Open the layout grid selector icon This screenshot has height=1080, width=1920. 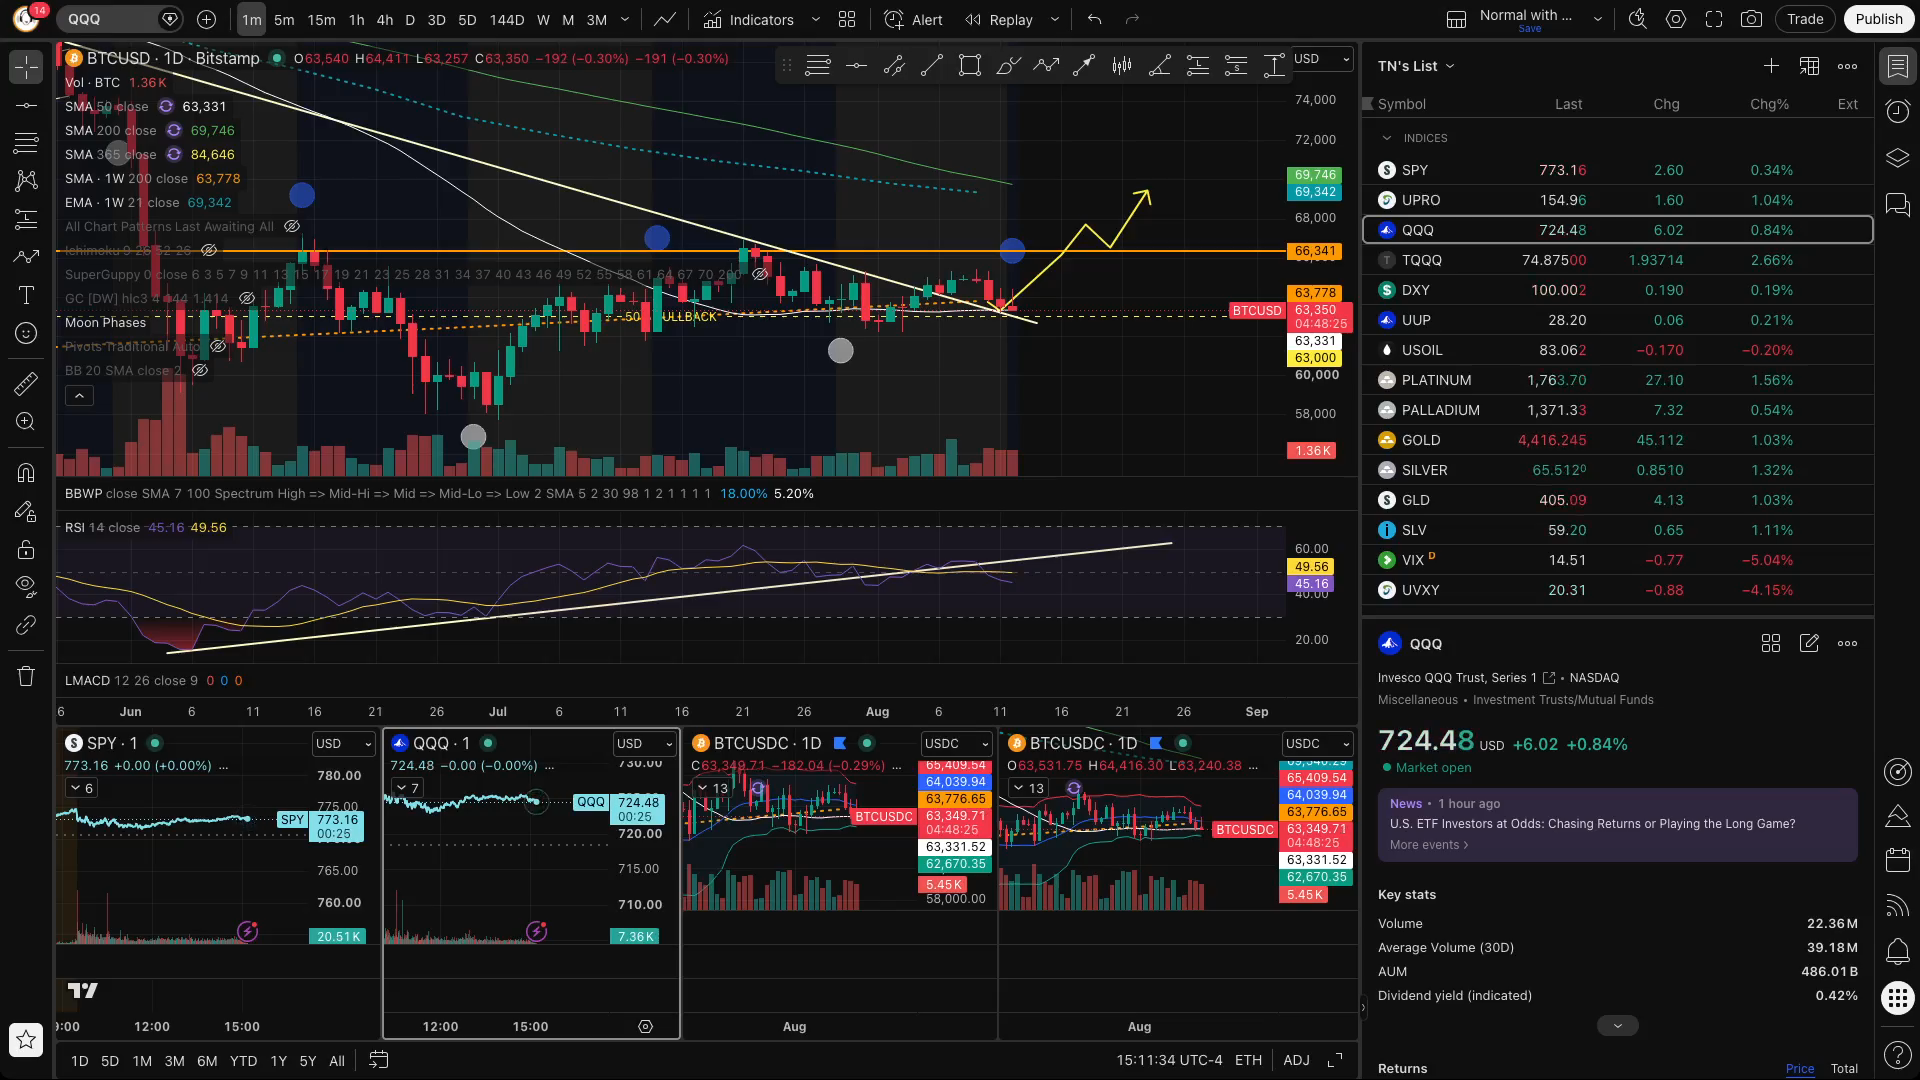[847, 19]
